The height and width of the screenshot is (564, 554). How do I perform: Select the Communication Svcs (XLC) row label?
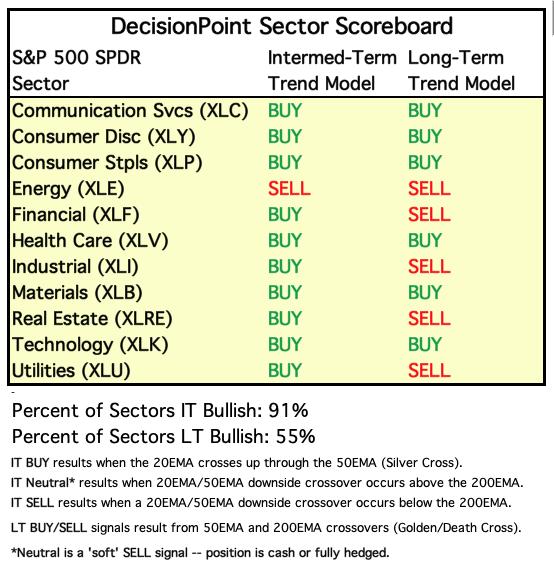[x=130, y=111]
